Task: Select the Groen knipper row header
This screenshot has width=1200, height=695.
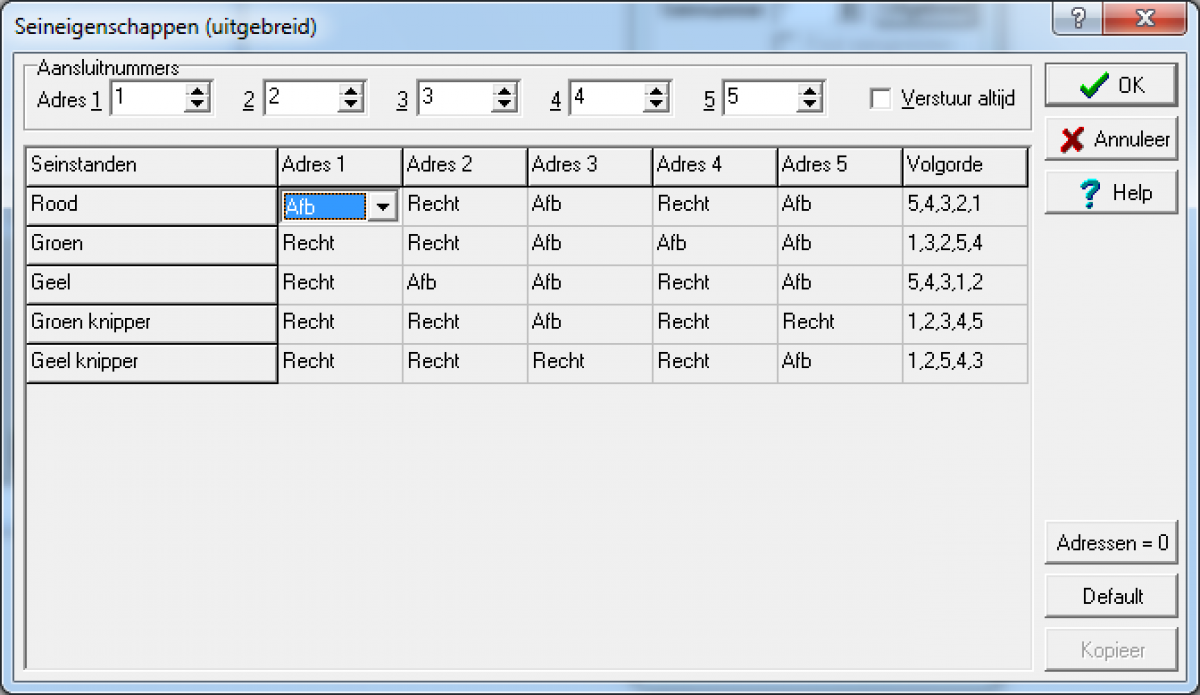Action: [152, 324]
